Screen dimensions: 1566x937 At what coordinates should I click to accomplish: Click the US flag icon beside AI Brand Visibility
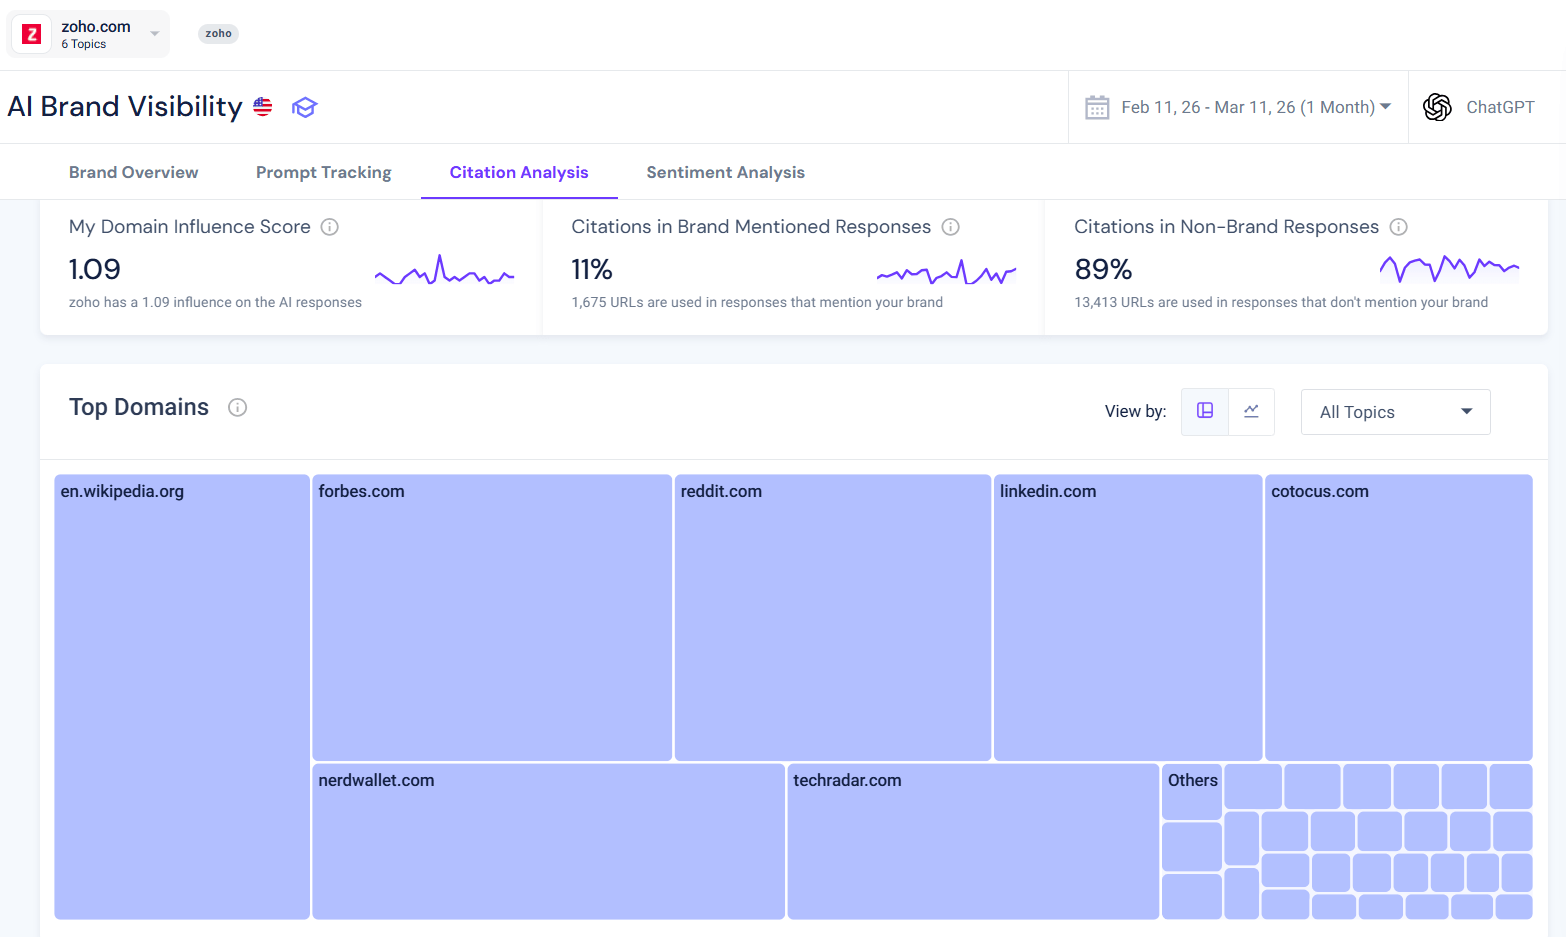point(263,107)
